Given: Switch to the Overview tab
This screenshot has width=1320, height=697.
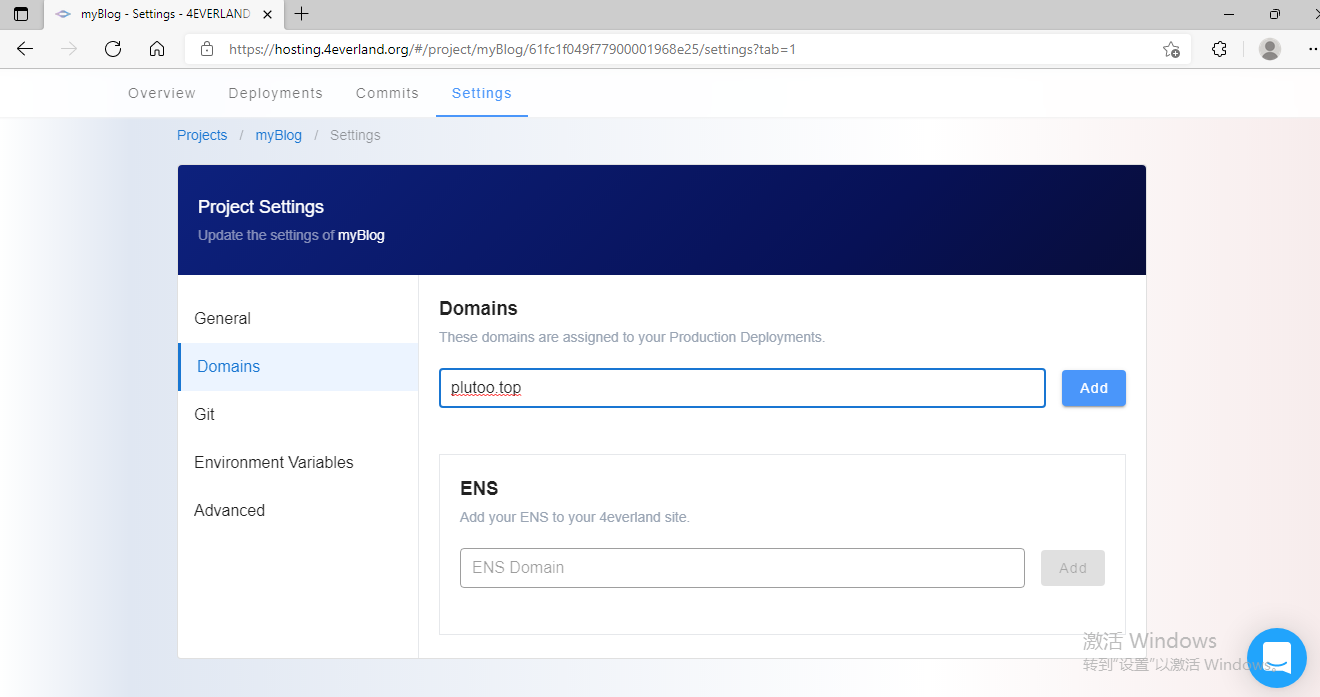Looking at the screenshot, I should [162, 93].
